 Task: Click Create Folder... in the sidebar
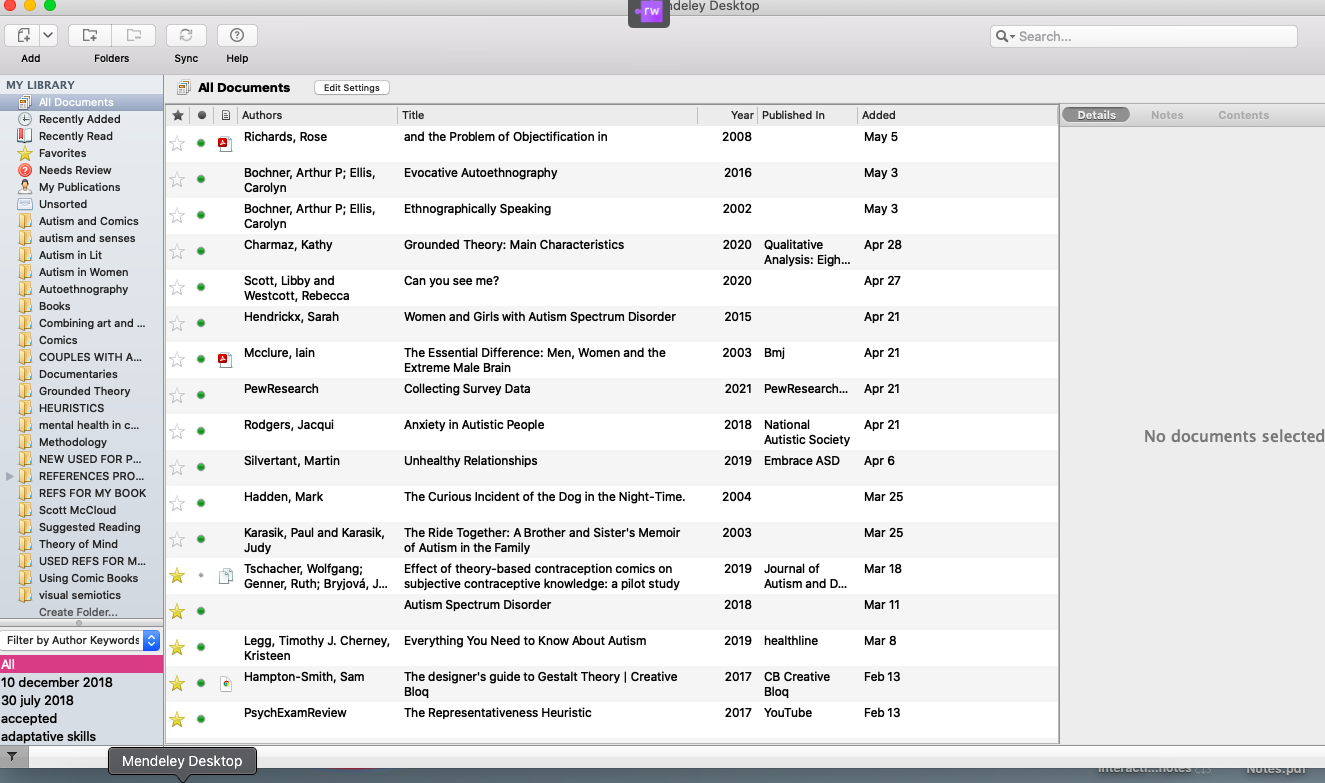click(78, 612)
